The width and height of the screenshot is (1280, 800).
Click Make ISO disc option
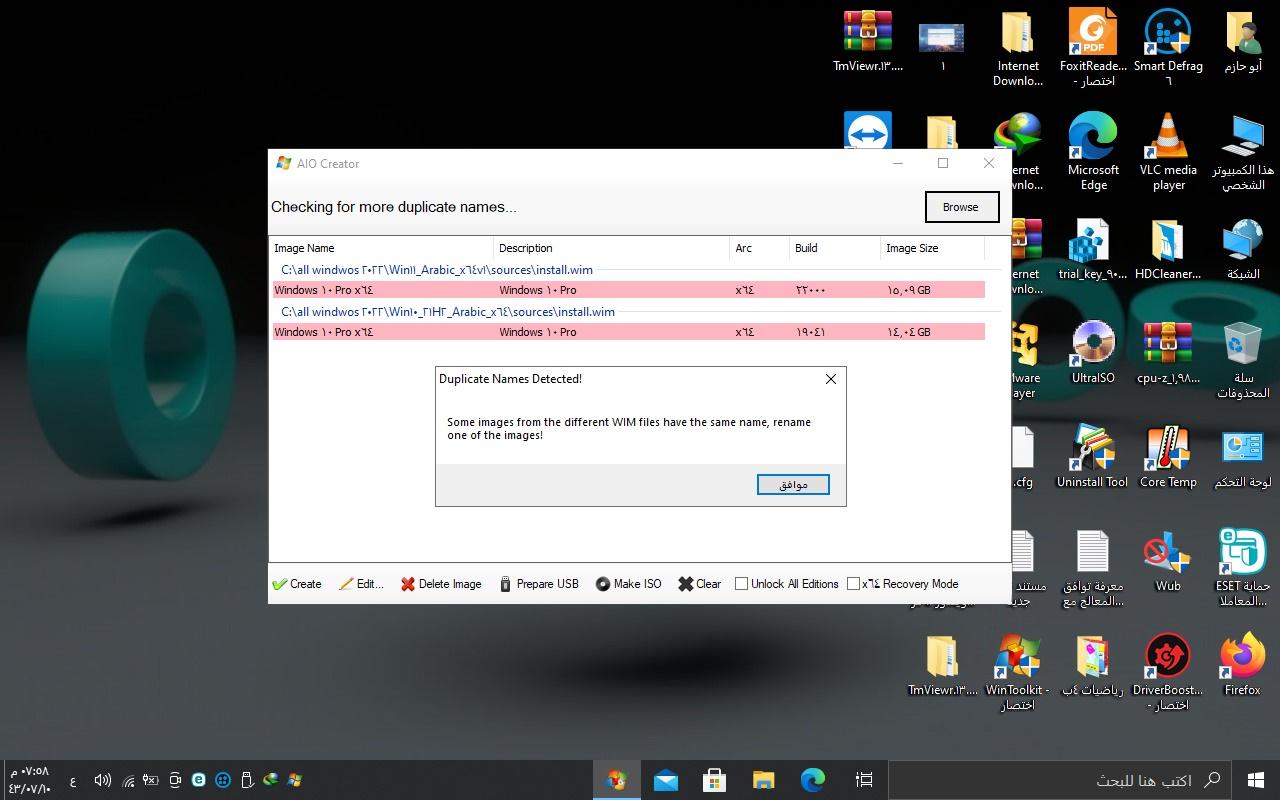[x=628, y=584]
